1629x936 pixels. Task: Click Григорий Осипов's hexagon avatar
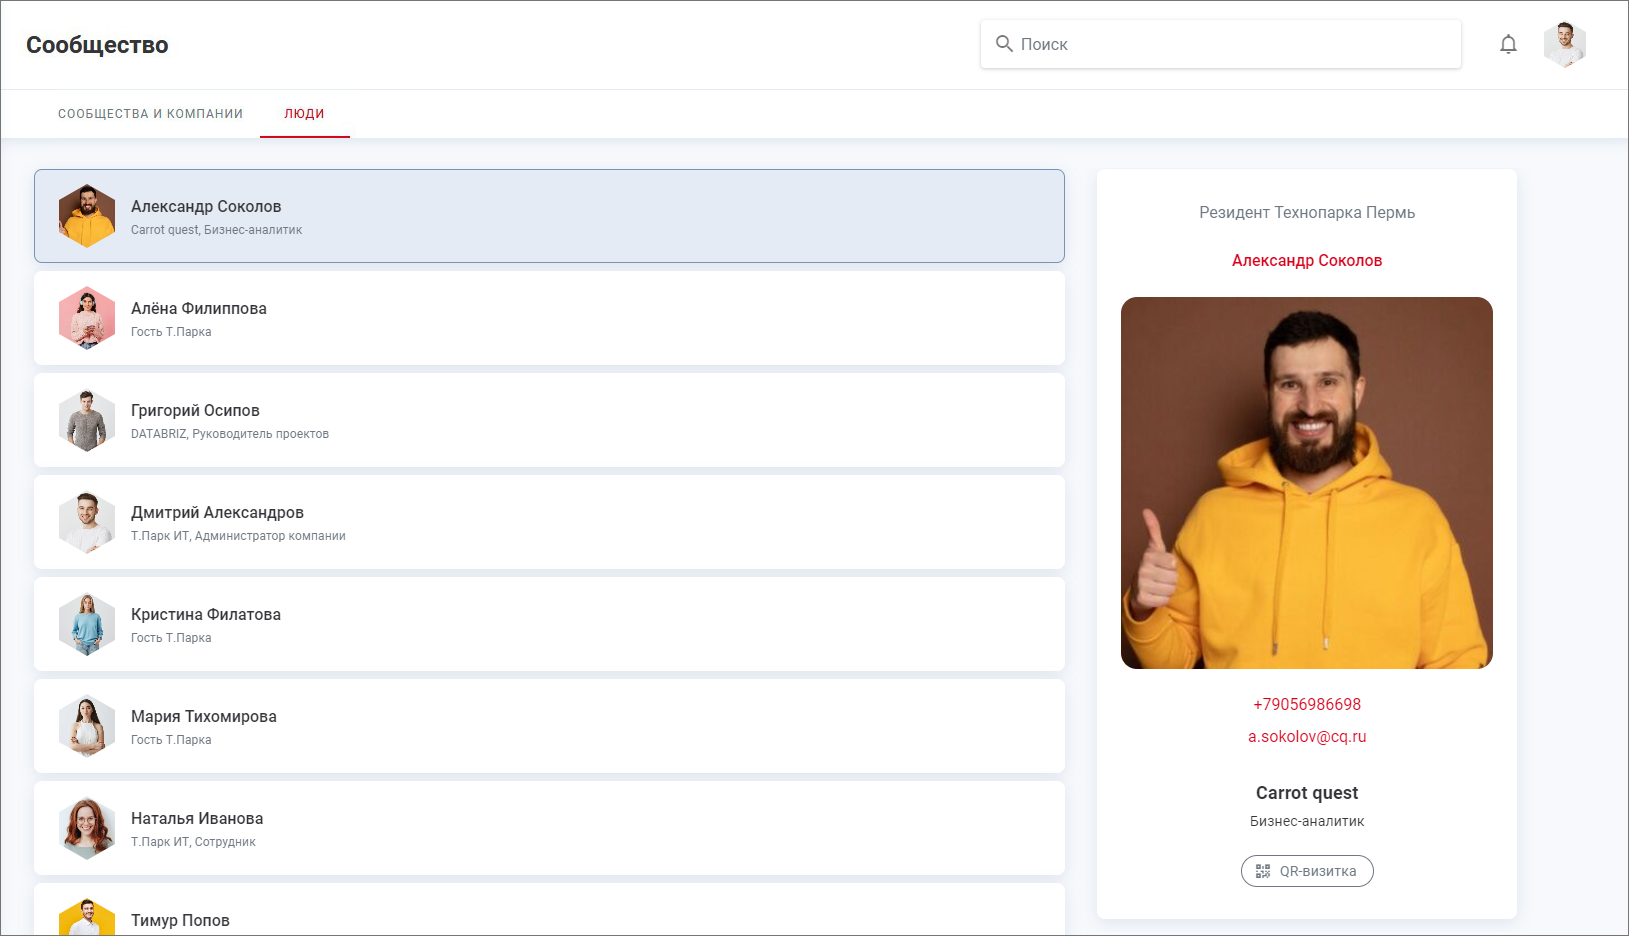(x=87, y=420)
